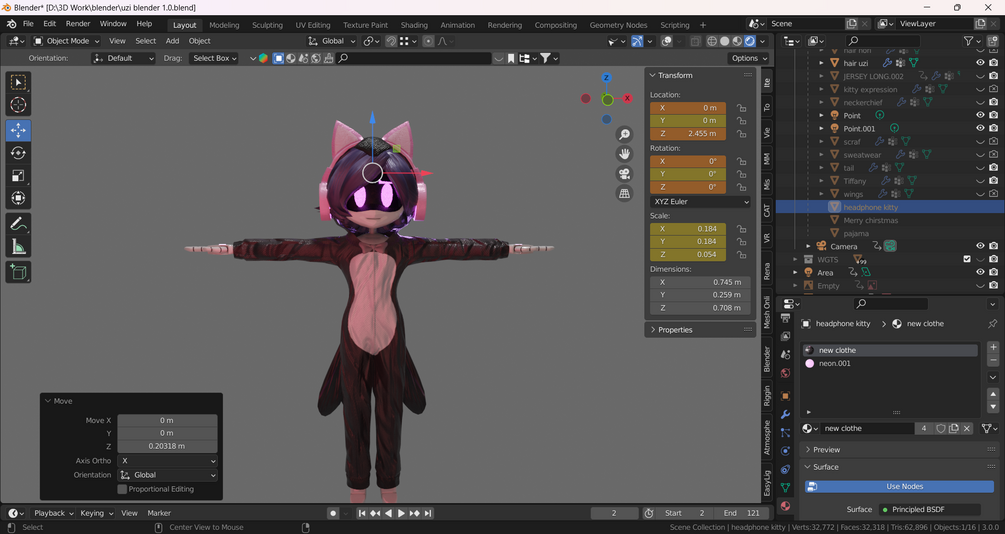Click the Use Nodes button
The image size is (1005, 534).
(899, 487)
